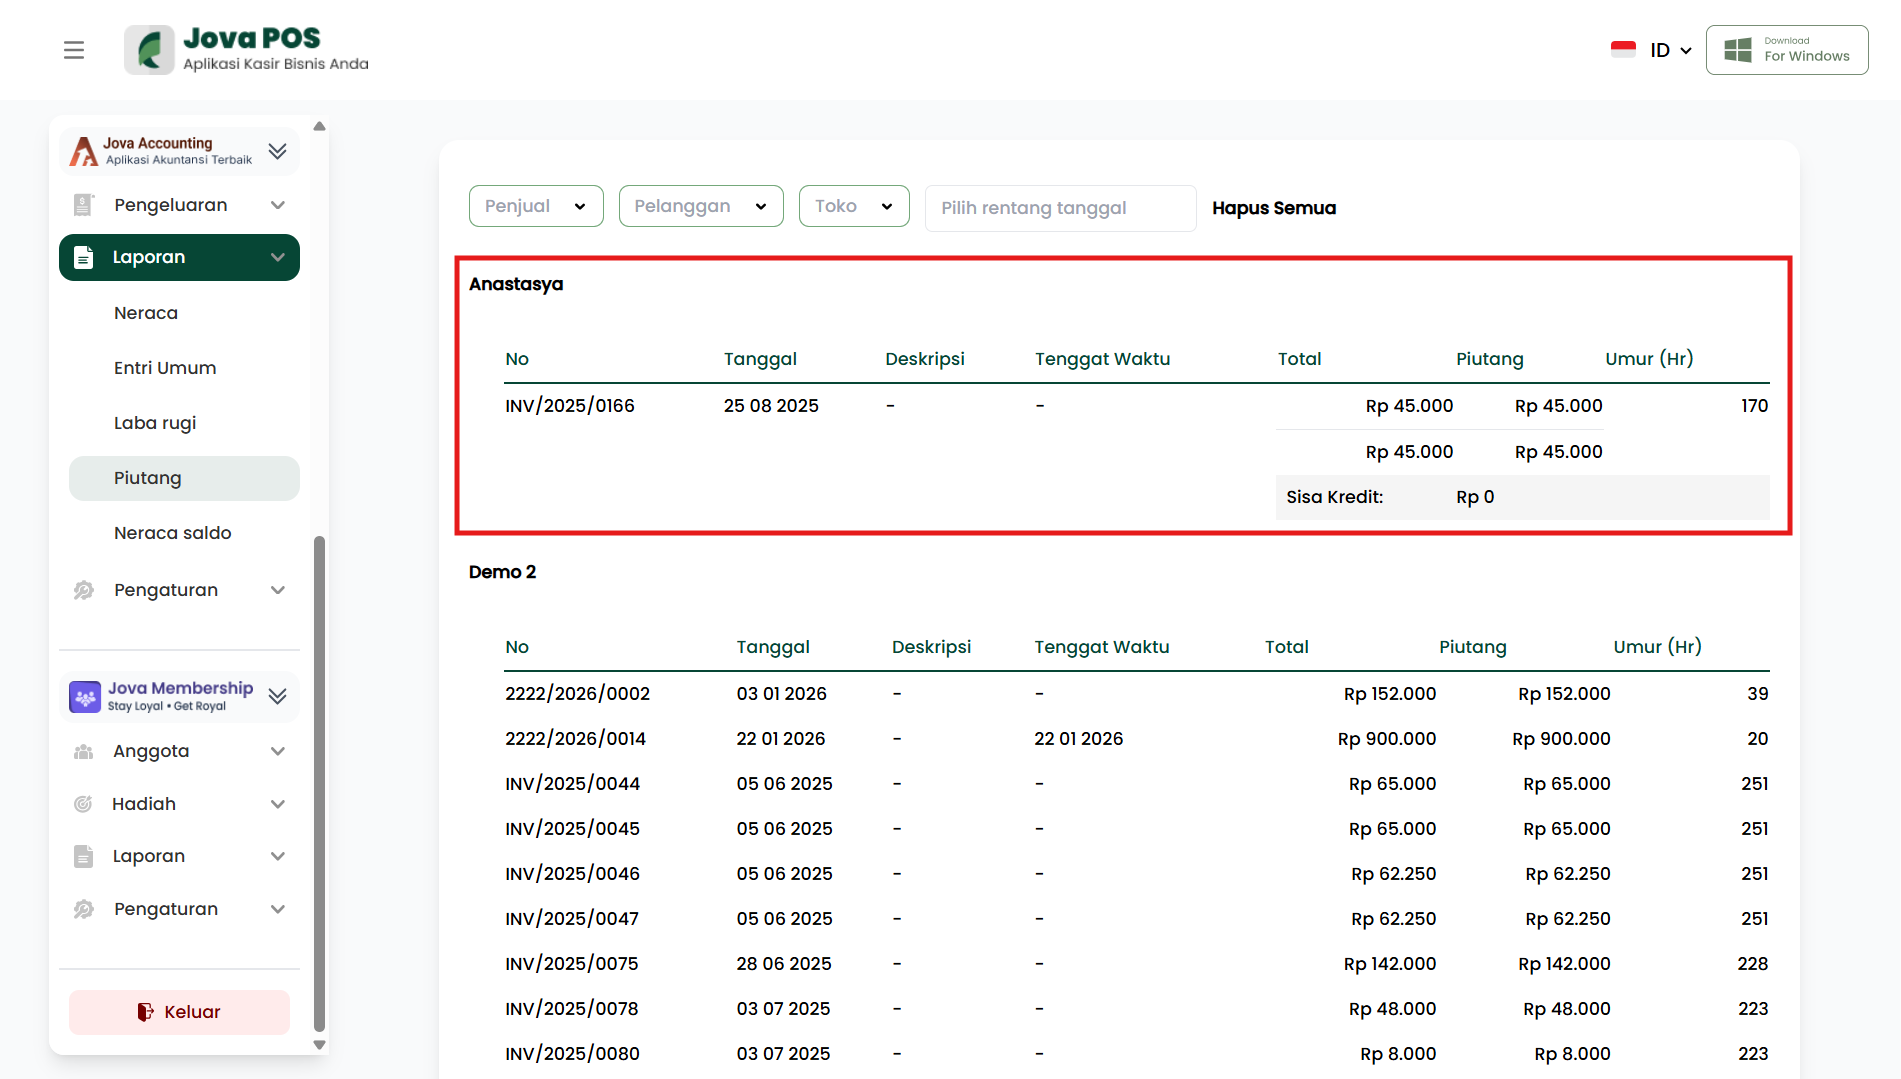1901x1079 pixels.
Task: Click the Jova Accounting logo icon
Action: 84,151
